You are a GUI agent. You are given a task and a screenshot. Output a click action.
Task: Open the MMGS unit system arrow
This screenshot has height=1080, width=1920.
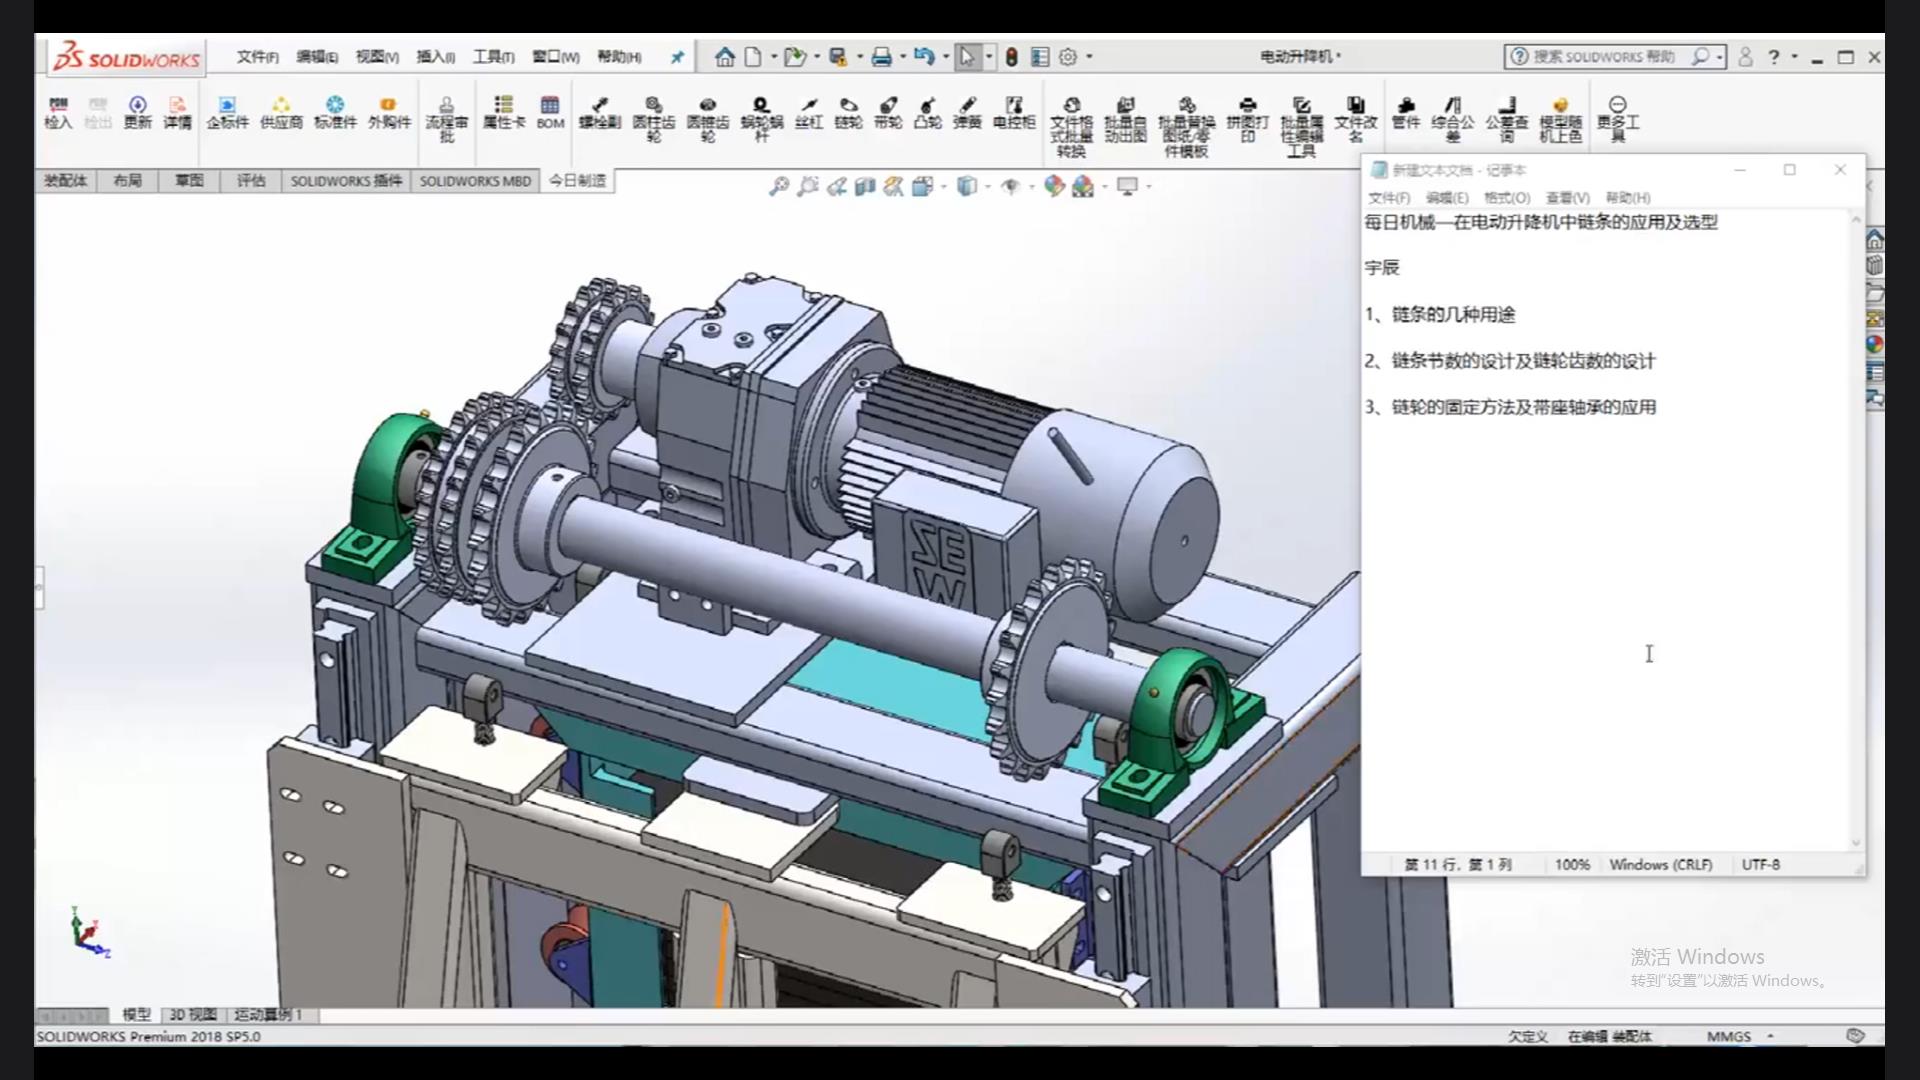click(x=1770, y=1036)
